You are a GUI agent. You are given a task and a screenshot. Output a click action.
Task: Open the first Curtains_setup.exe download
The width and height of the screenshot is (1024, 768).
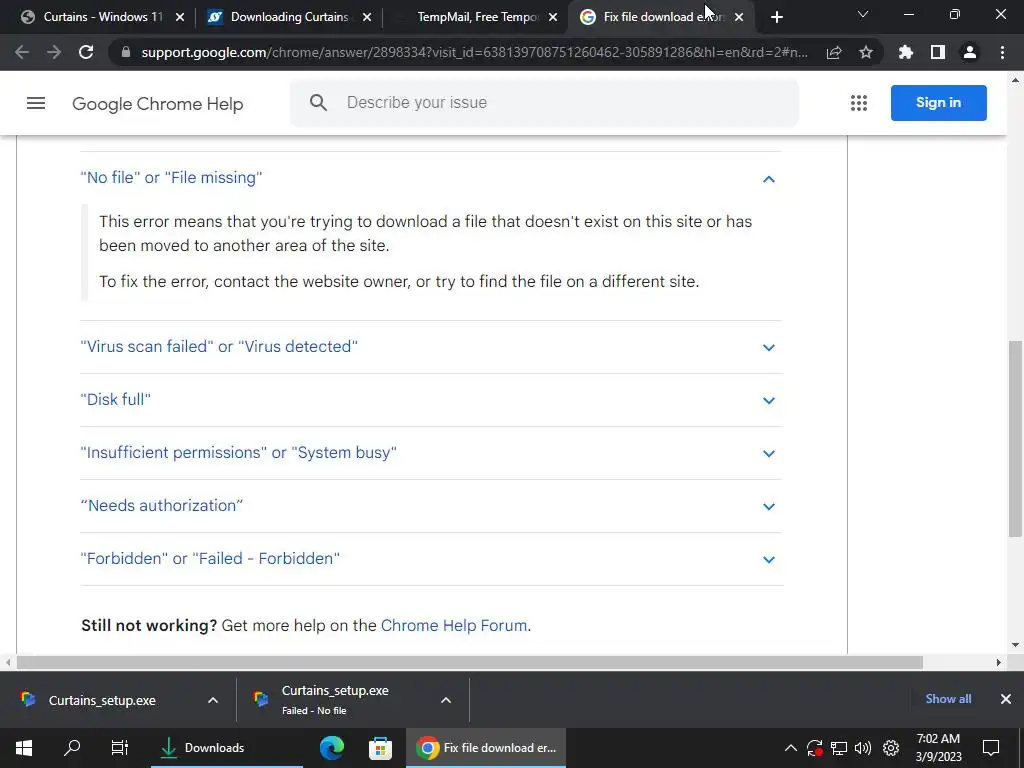click(x=102, y=700)
